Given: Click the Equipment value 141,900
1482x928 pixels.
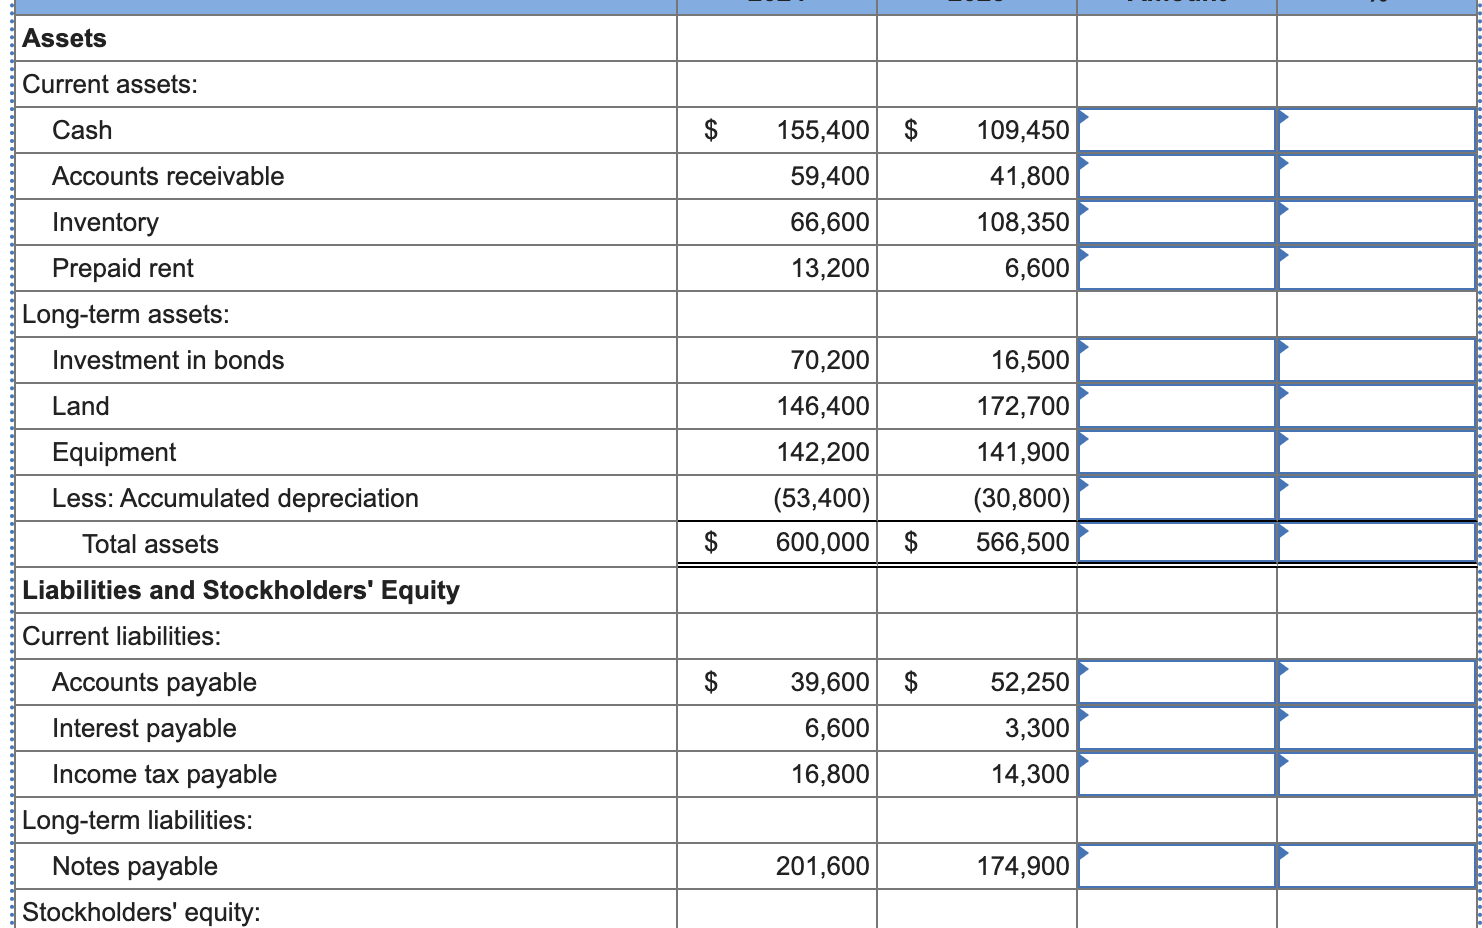Looking at the screenshot, I should coord(1023,452).
